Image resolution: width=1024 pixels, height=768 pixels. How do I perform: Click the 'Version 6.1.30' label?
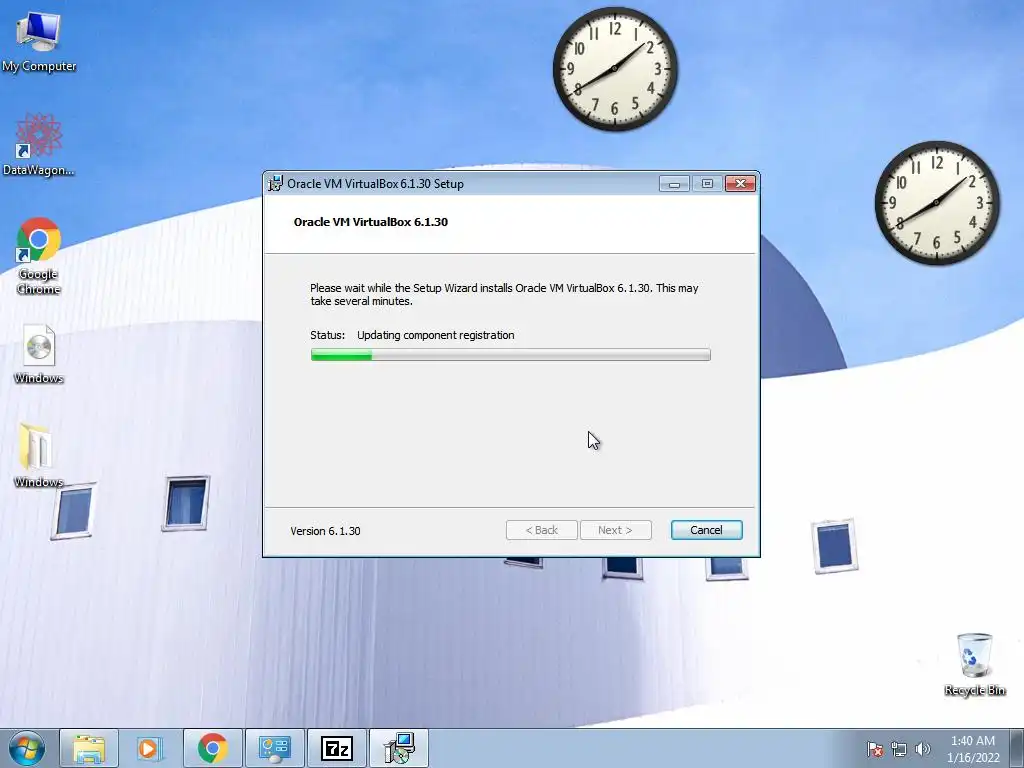325,531
